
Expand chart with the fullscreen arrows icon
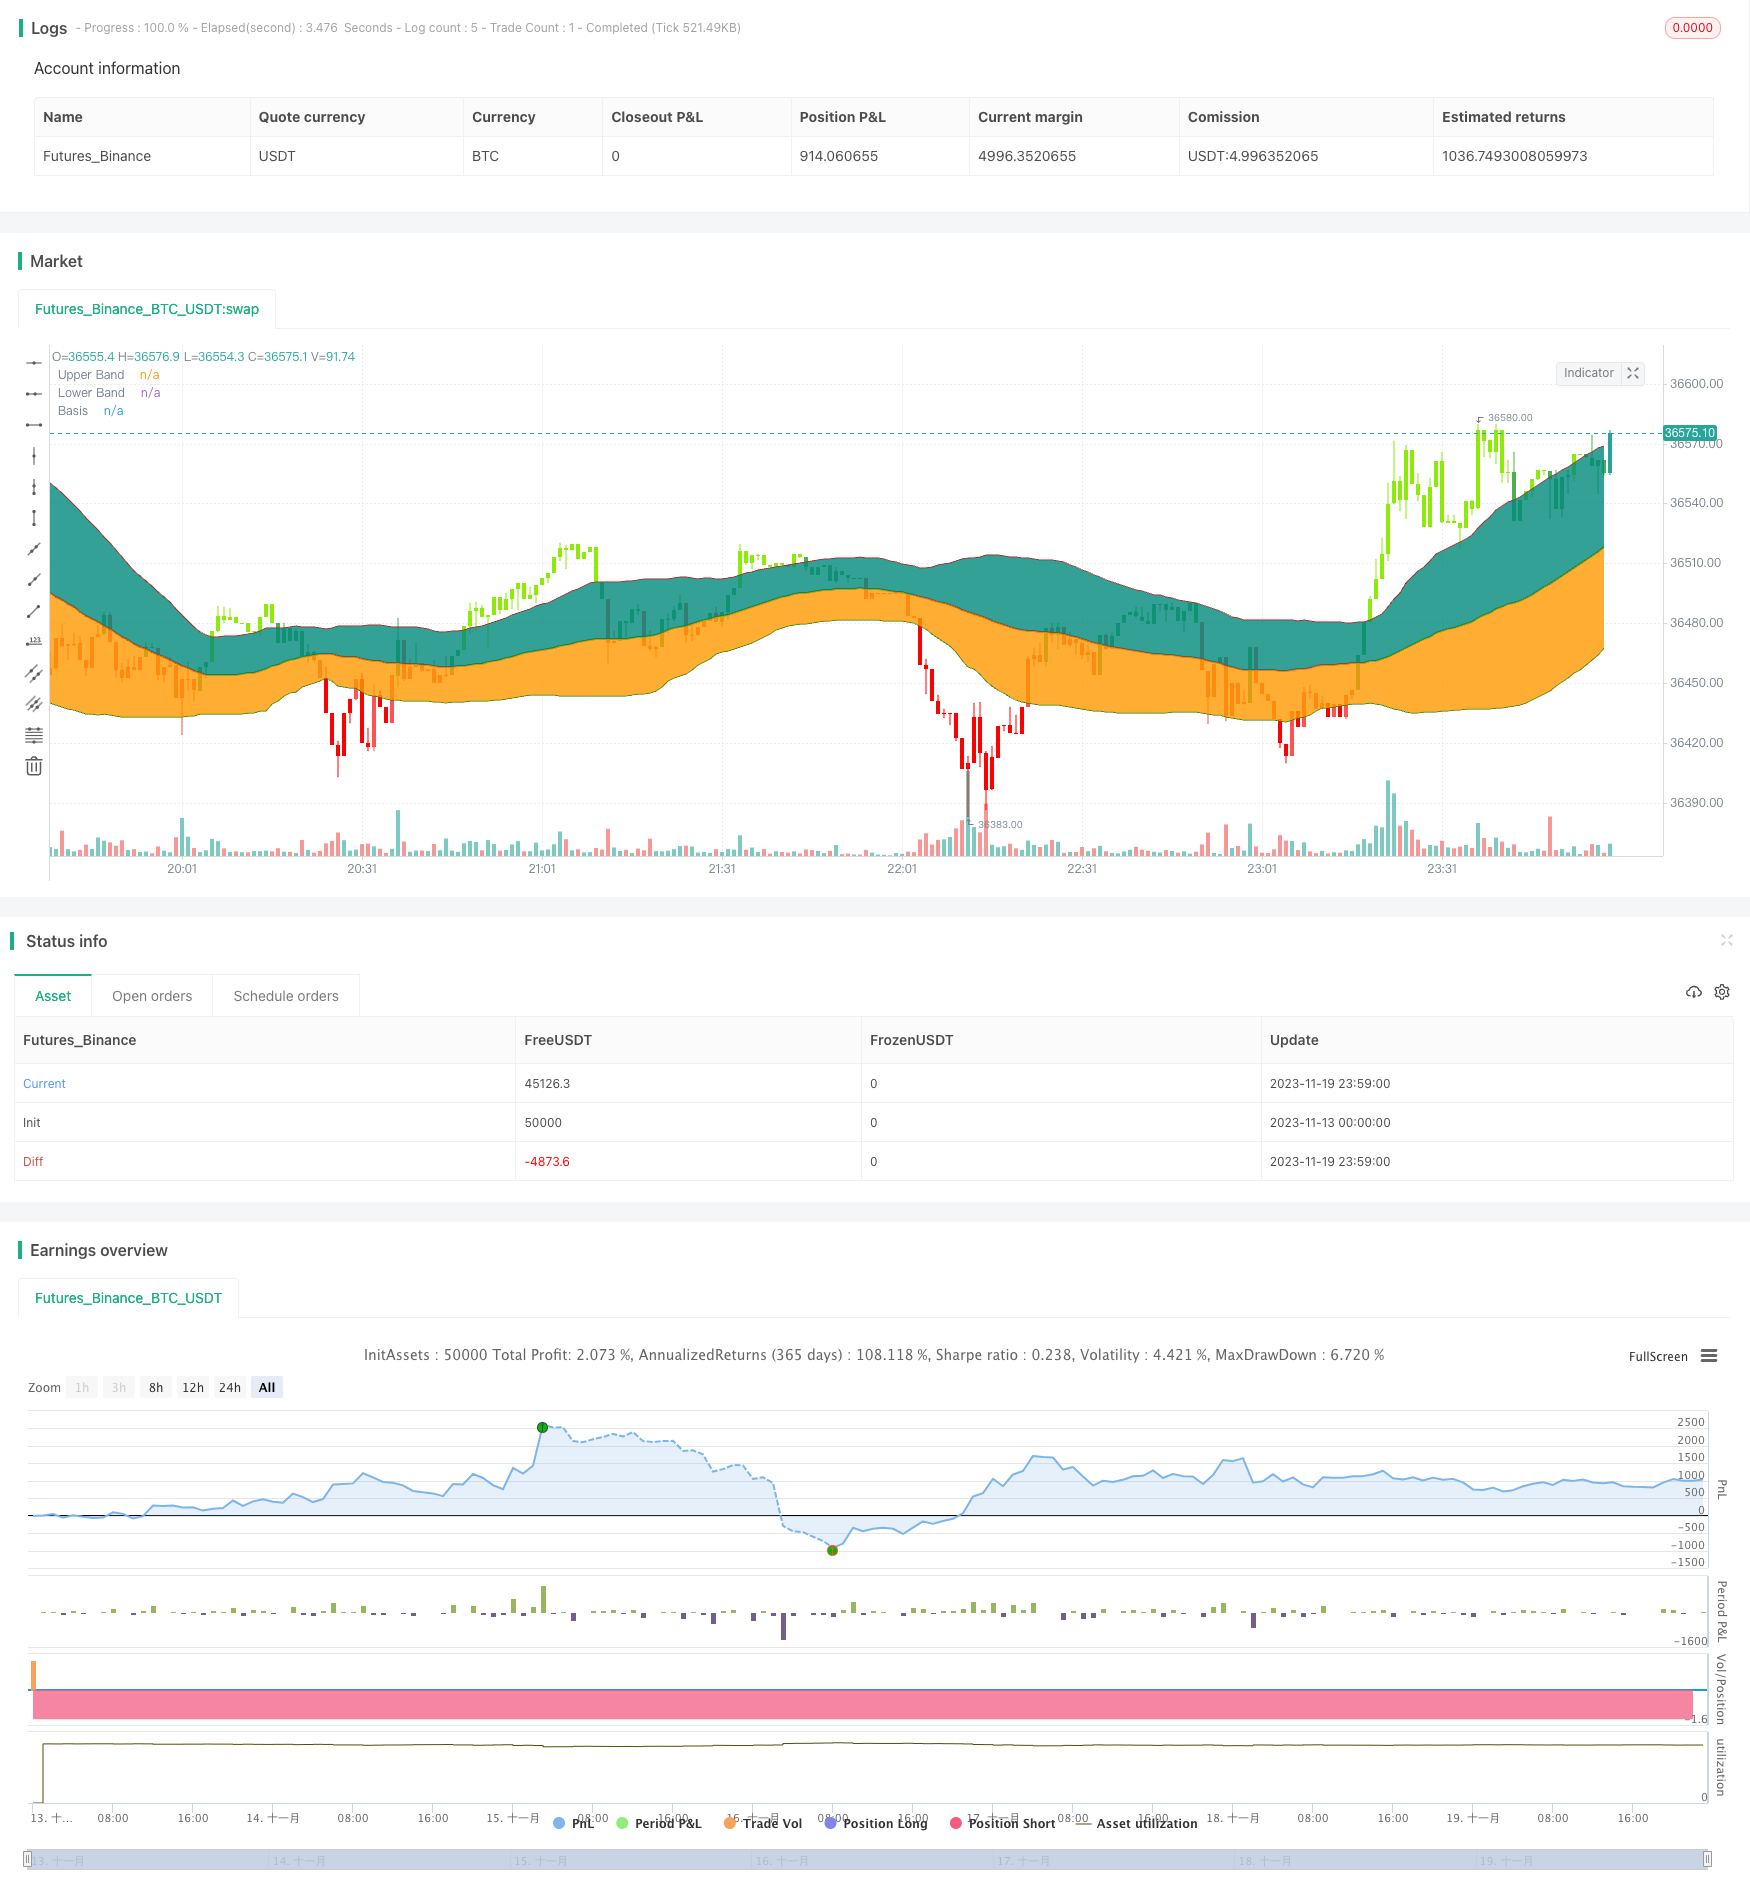tap(1633, 373)
